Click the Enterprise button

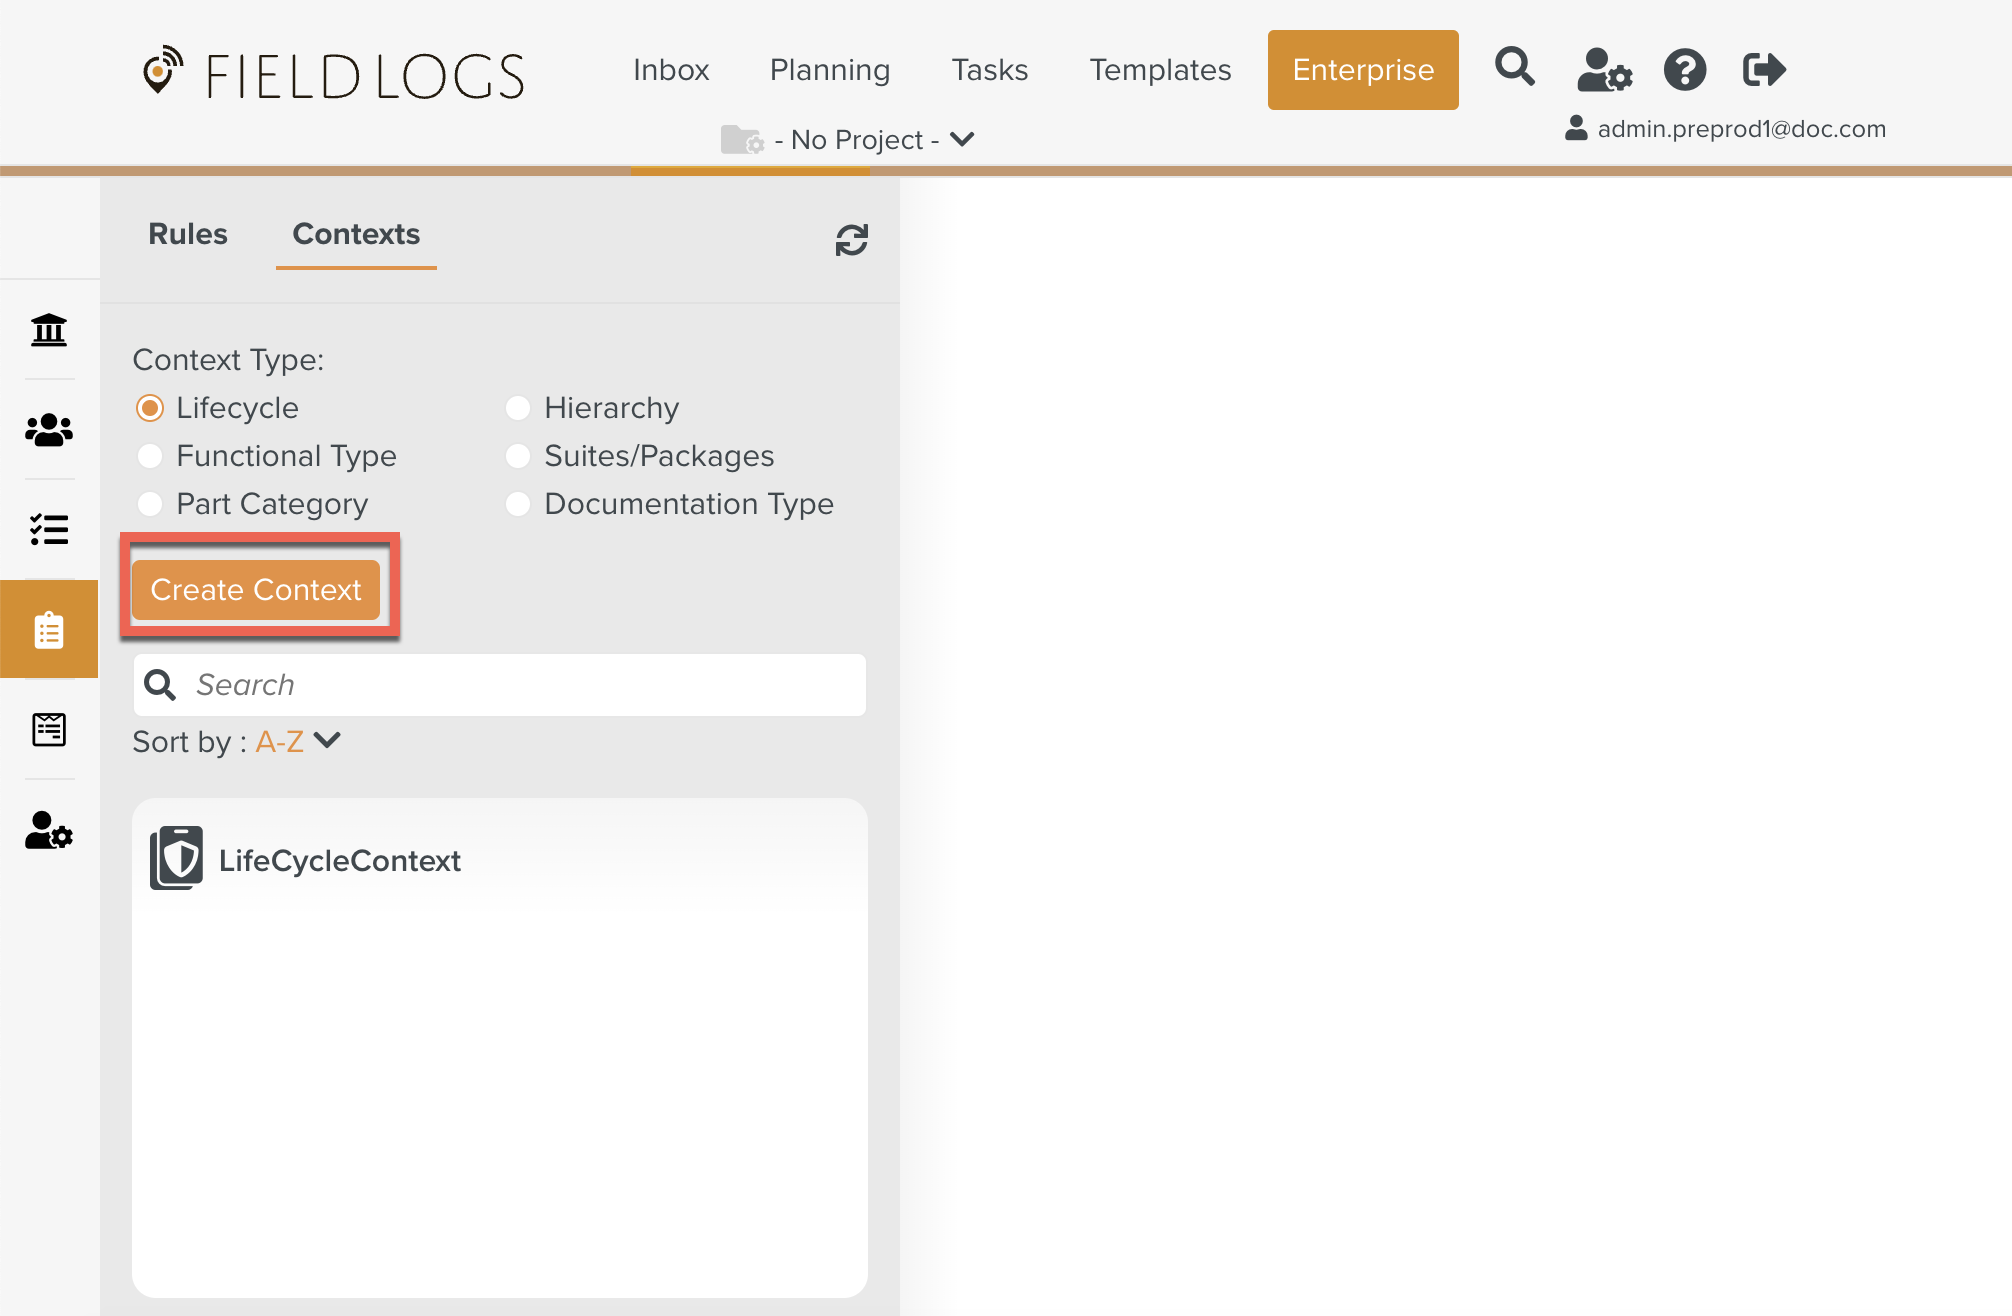coord(1362,70)
